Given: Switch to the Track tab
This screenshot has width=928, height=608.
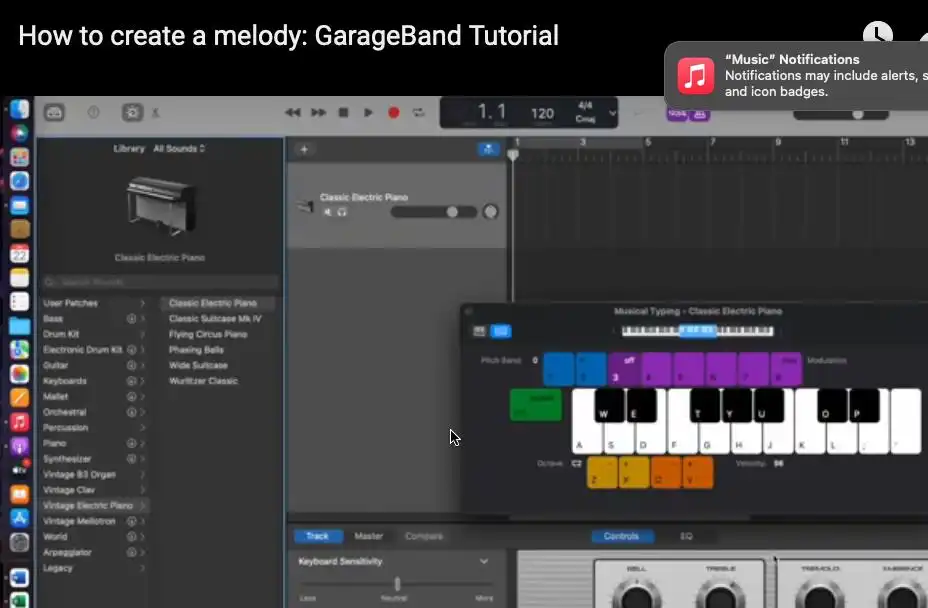Looking at the screenshot, I should click(x=318, y=536).
